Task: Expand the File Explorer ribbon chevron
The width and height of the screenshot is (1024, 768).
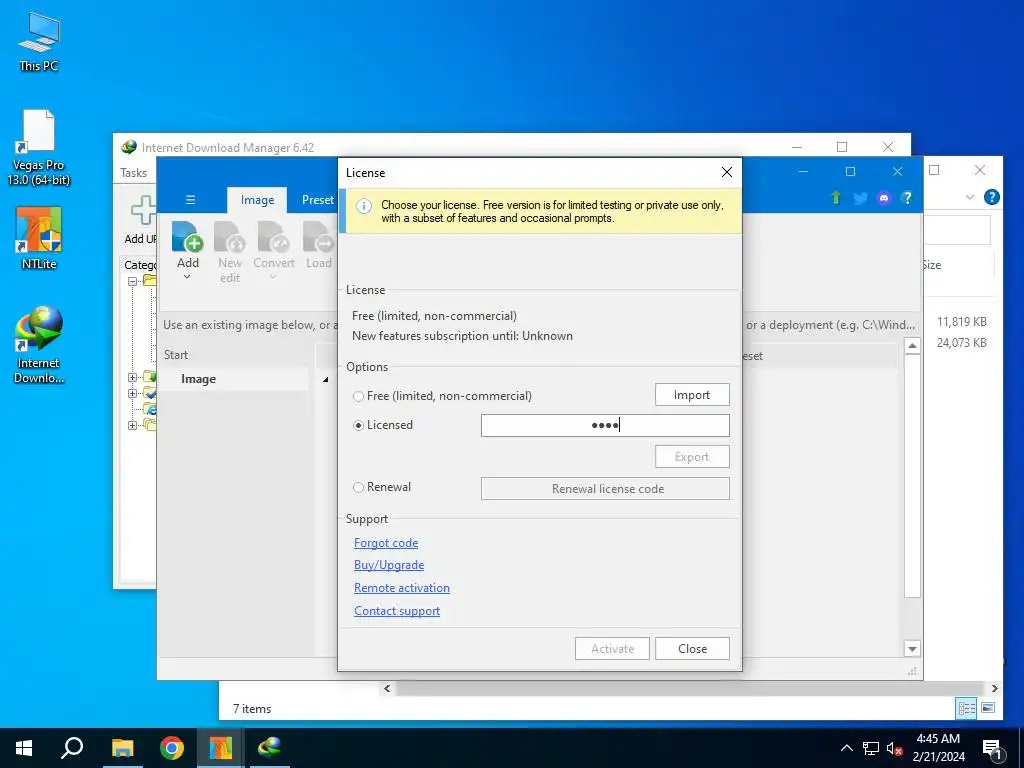Action: tap(970, 197)
